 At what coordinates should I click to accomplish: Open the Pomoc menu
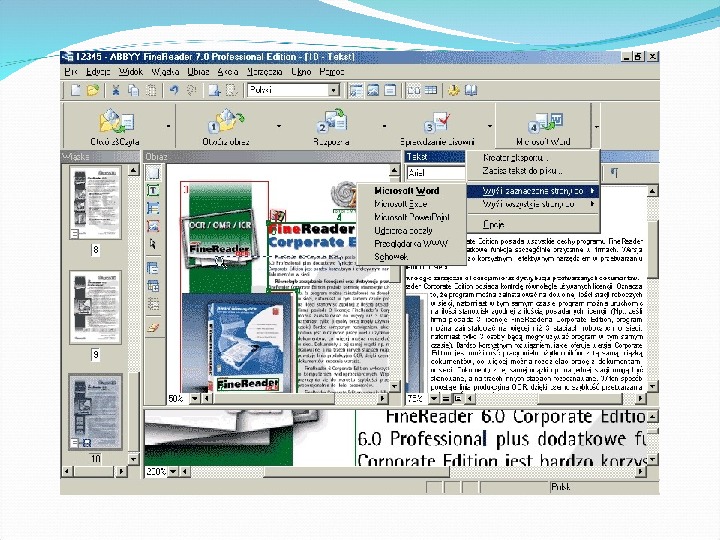[x=332, y=72]
